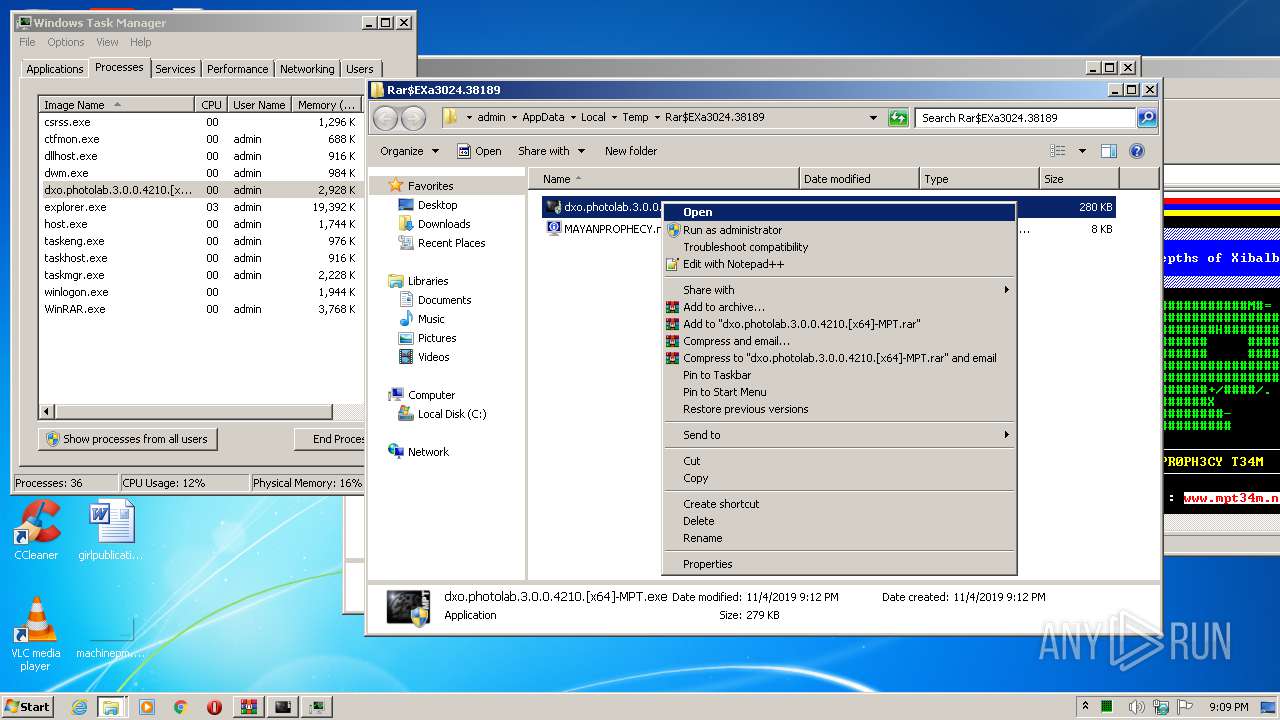Select the WinRAR.exe process row
Image resolution: width=1280 pixels, height=720 pixels.
pos(200,309)
